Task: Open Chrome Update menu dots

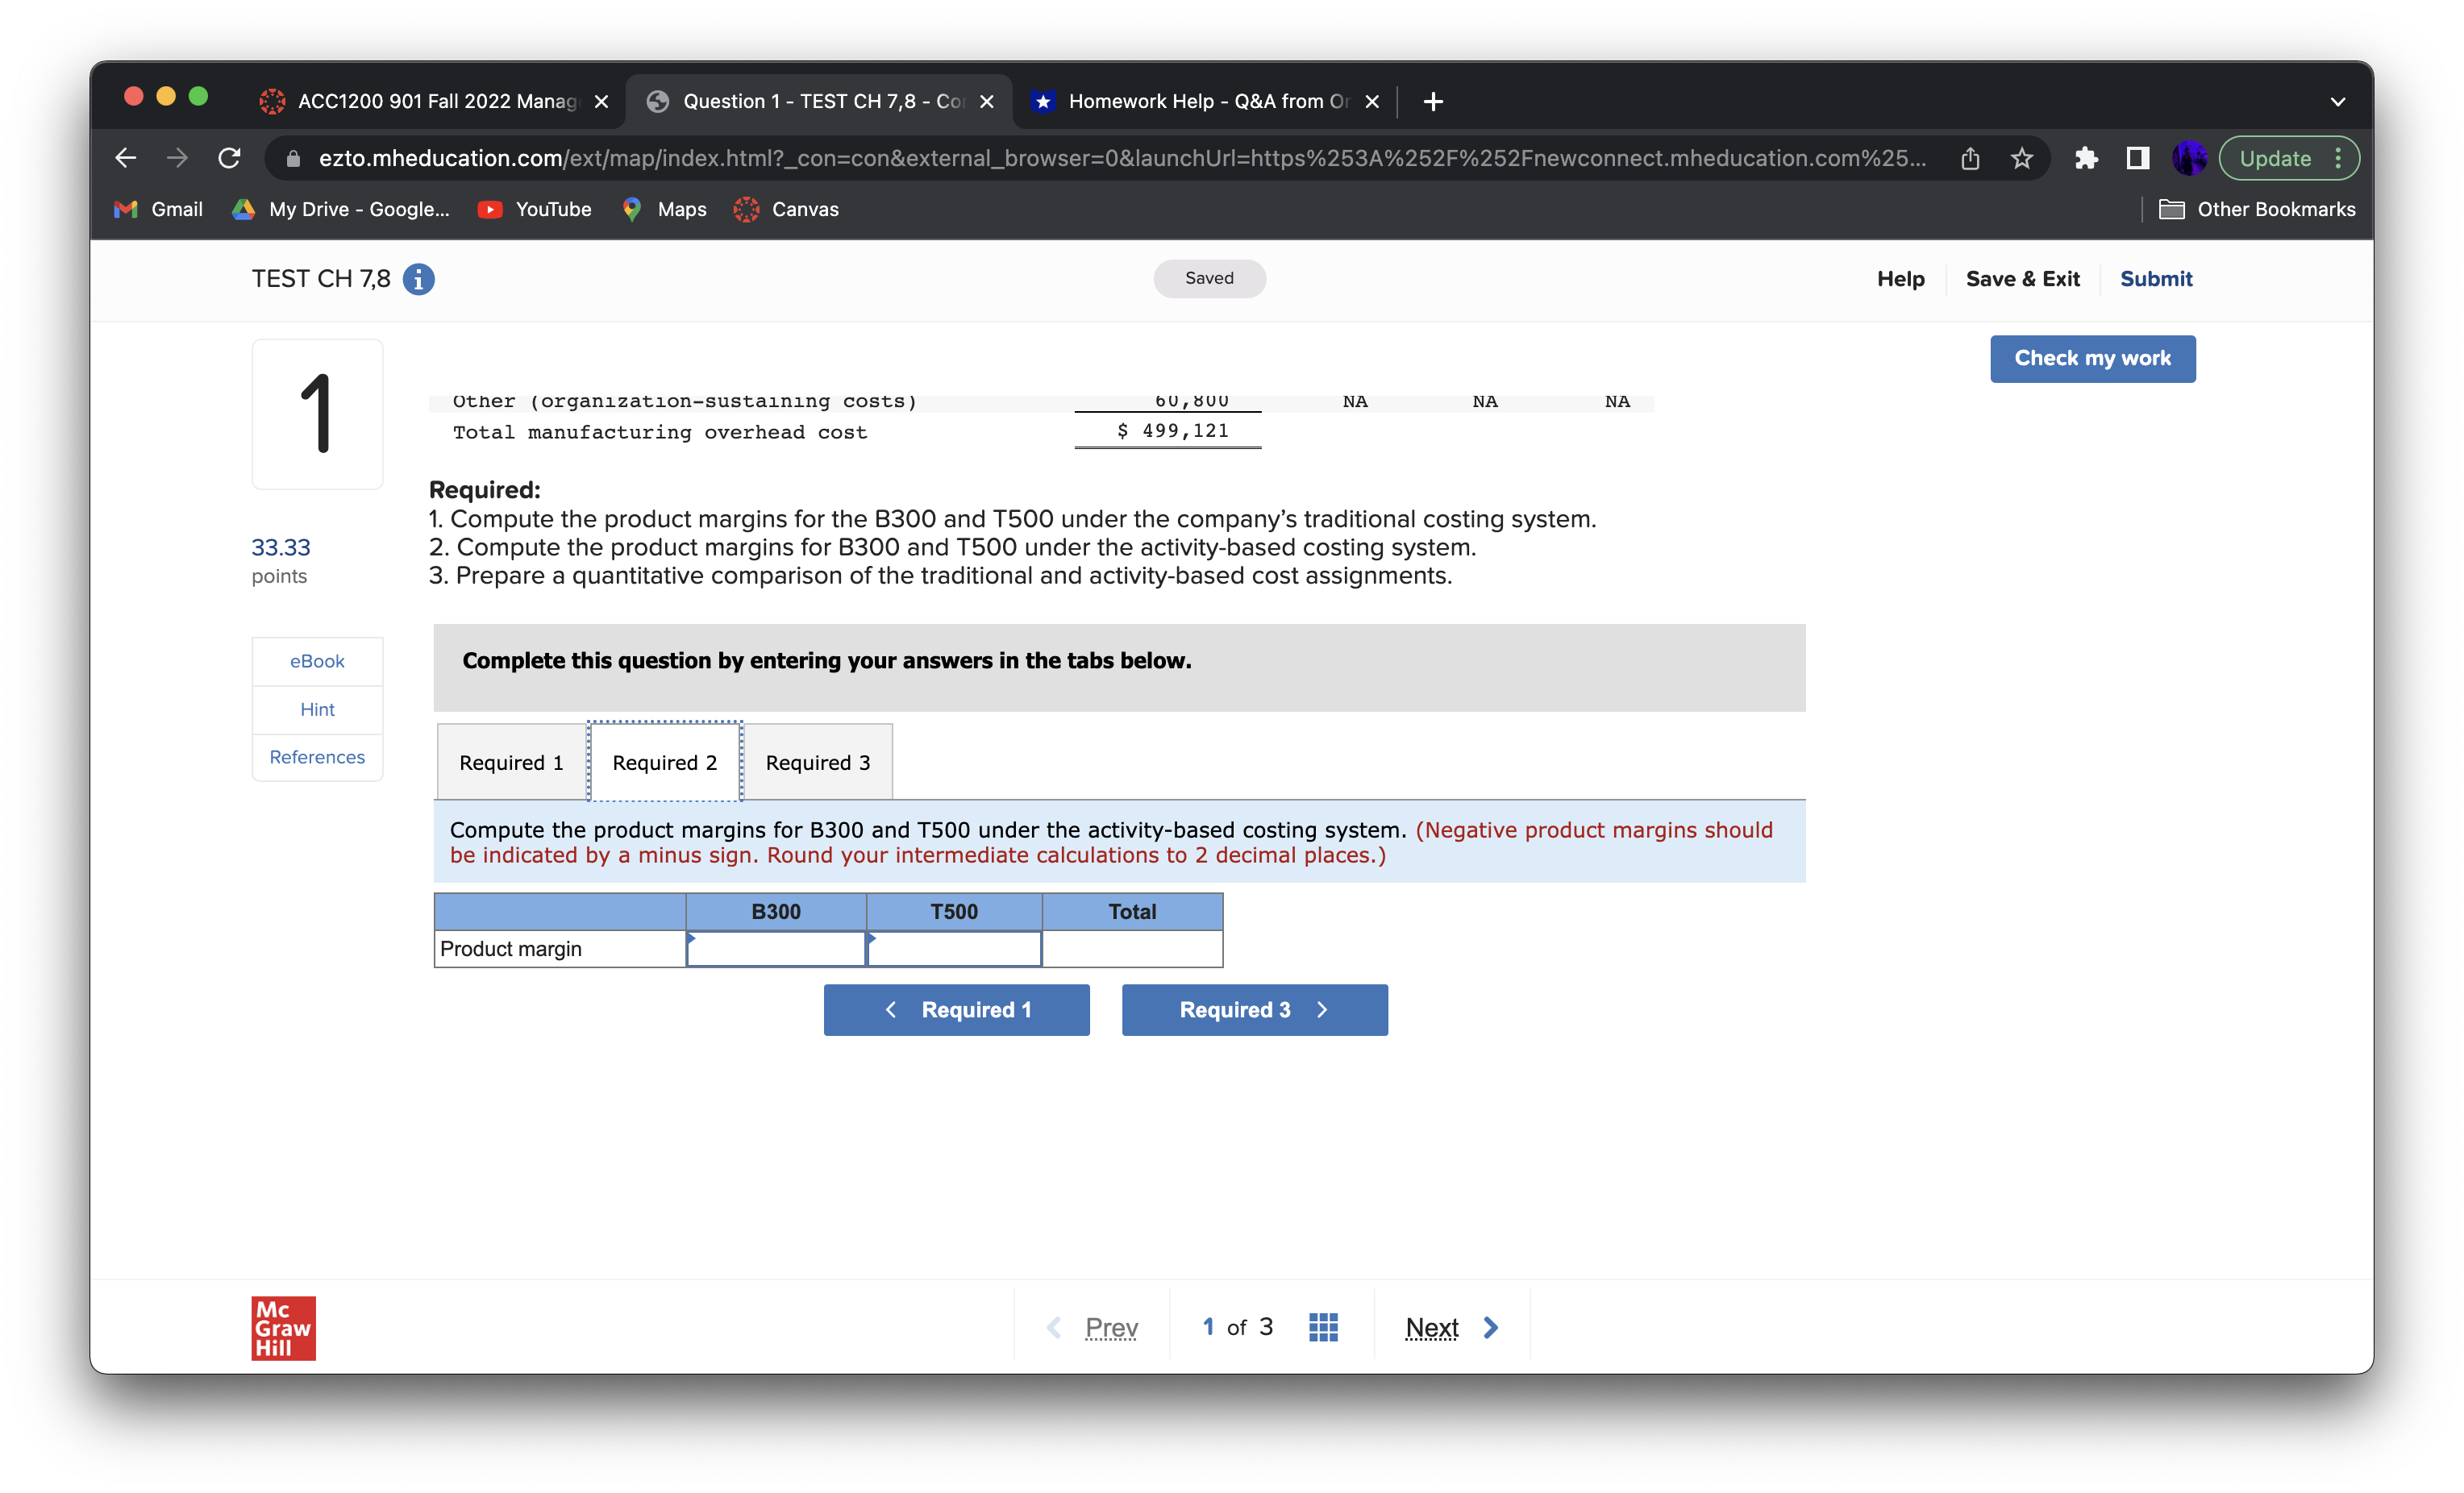Action: (x=2337, y=158)
